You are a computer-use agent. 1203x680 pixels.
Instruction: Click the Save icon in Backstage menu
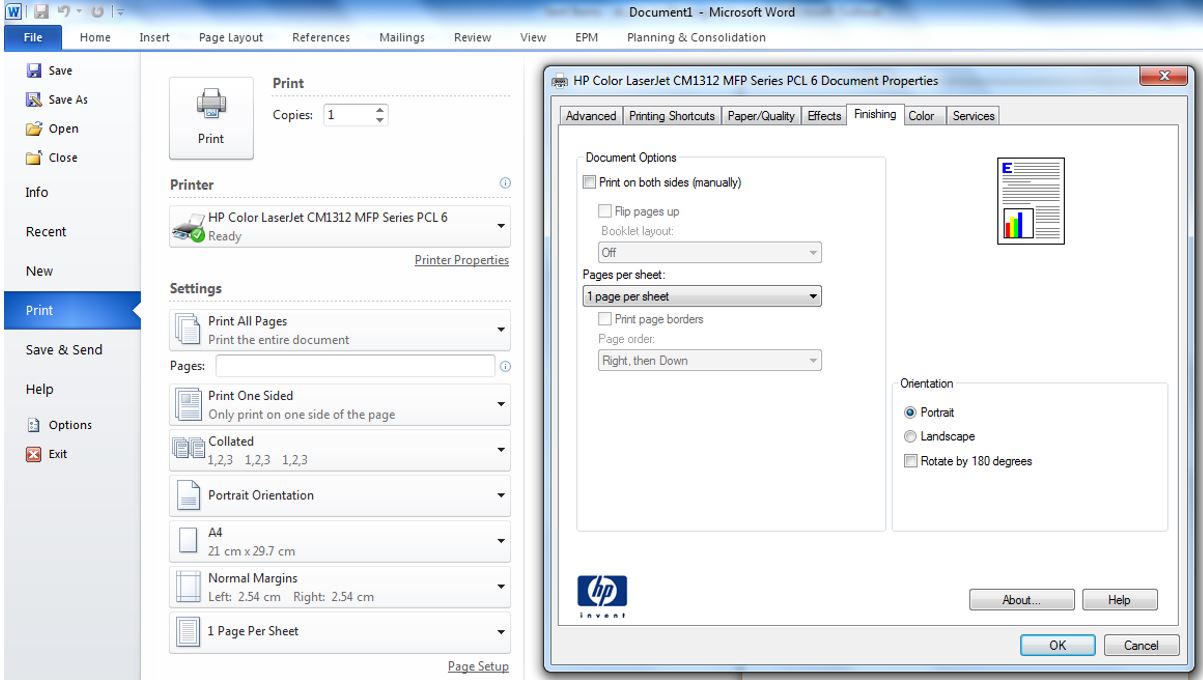[34, 71]
